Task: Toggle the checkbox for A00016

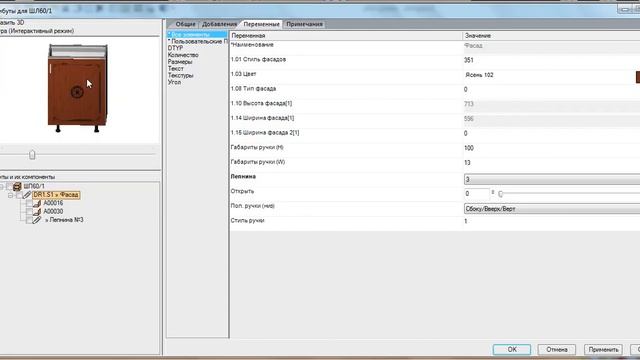Action: [29, 203]
